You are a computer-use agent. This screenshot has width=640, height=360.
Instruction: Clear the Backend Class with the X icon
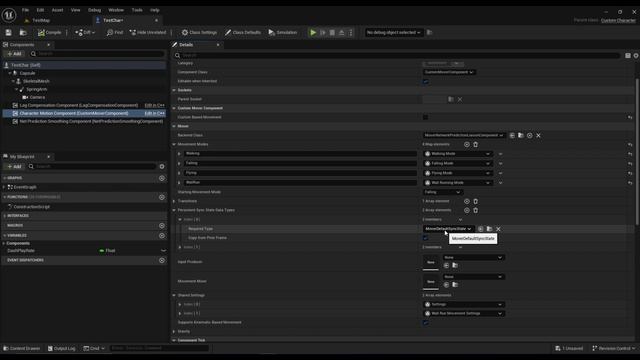click(538, 136)
